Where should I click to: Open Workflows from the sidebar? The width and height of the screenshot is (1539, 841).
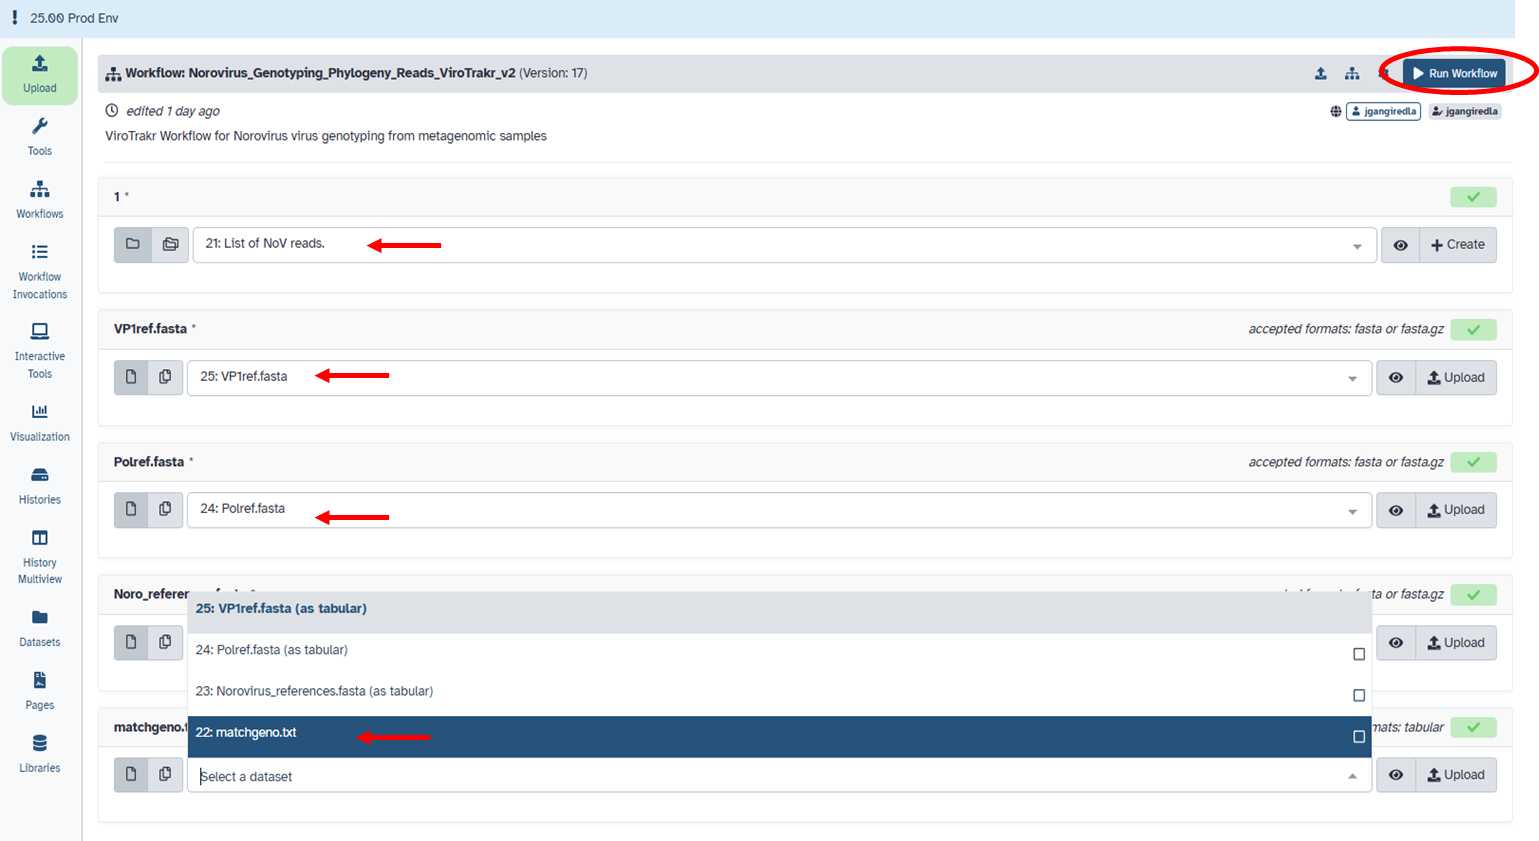pyautogui.click(x=40, y=200)
